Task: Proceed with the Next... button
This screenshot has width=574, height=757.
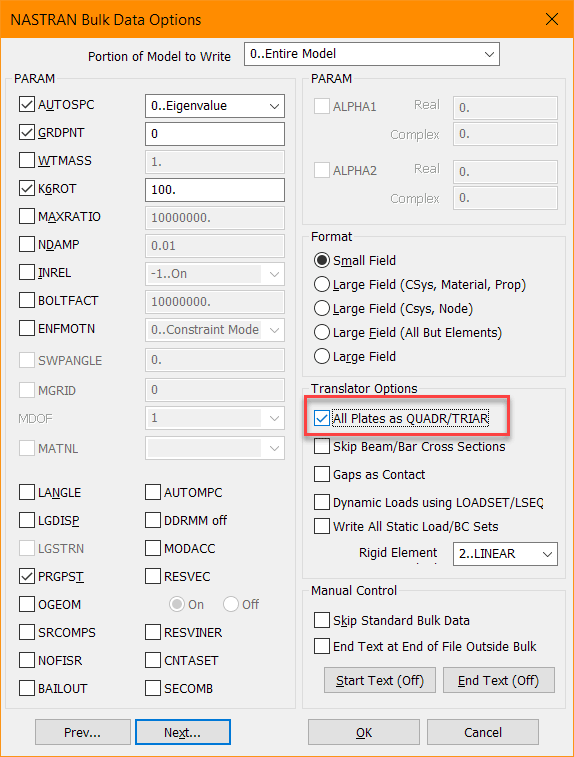Action: (x=182, y=732)
